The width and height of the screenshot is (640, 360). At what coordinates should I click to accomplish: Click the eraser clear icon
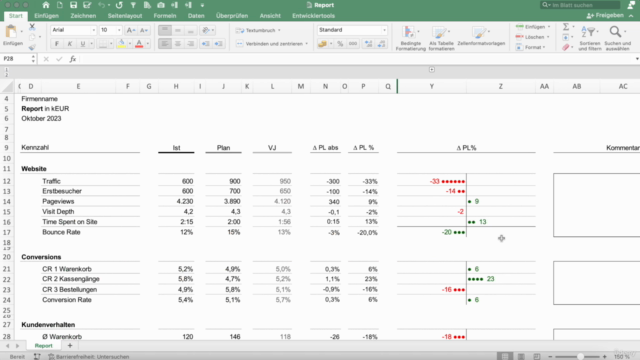click(x=566, y=47)
